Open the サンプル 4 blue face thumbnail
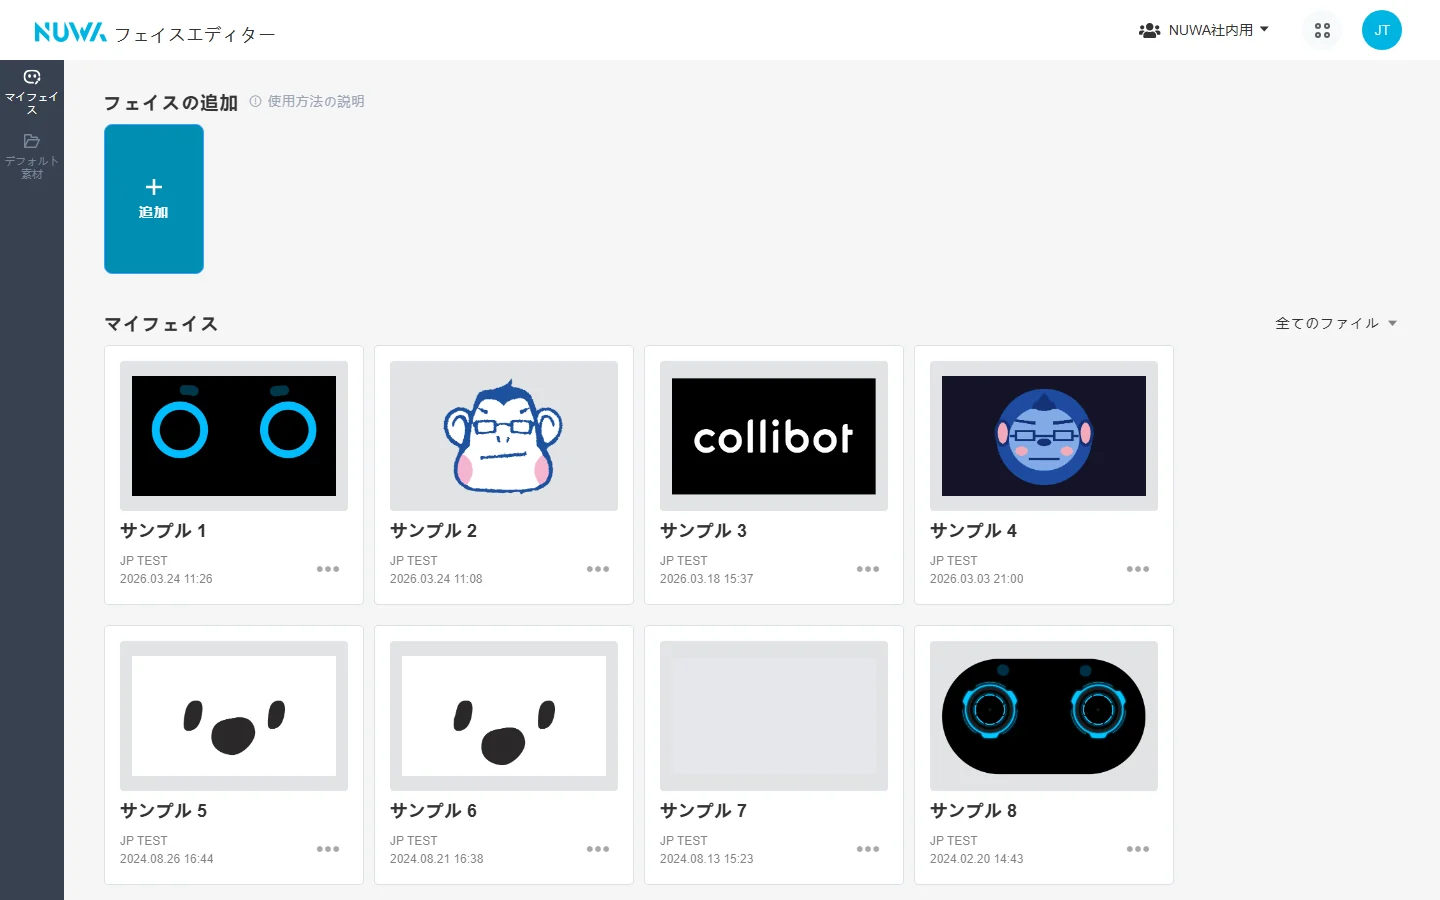 click(x=1044, y=436)
